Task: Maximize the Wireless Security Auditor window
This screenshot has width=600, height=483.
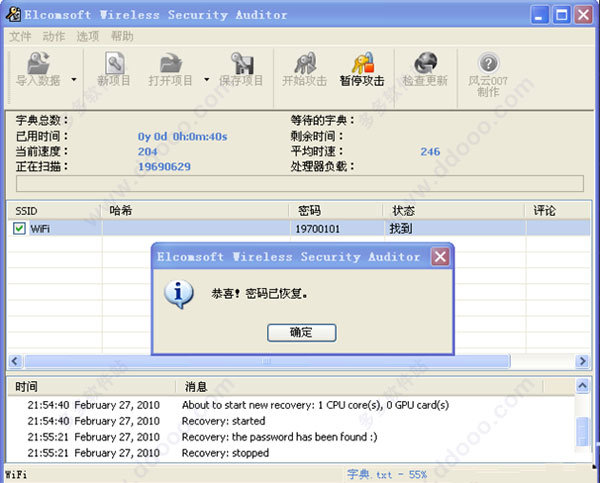Action: pyautogui.click(x=562, y=15)
